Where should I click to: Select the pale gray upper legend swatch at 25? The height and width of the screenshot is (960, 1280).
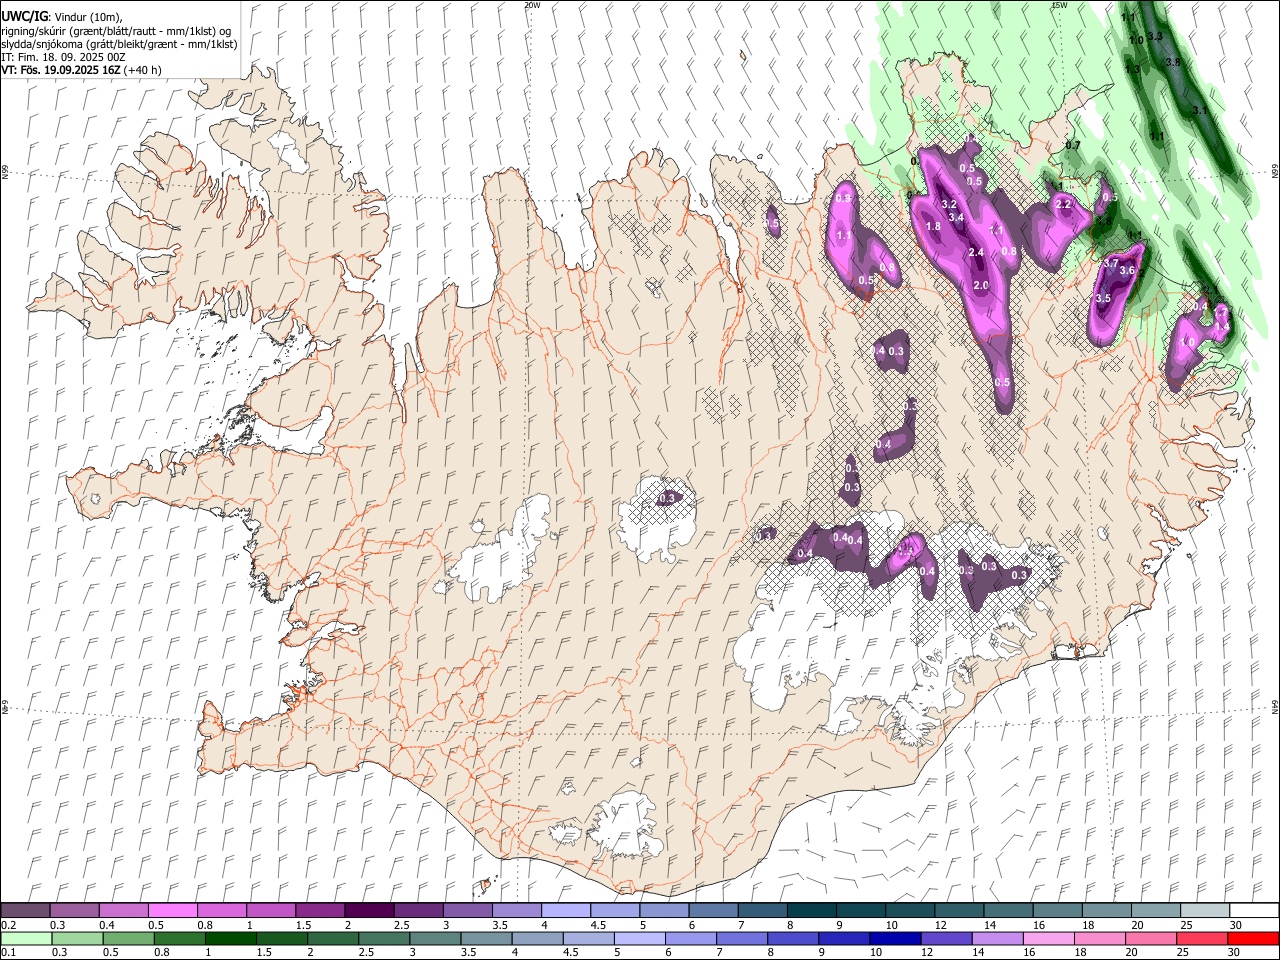click(1204, 911)
